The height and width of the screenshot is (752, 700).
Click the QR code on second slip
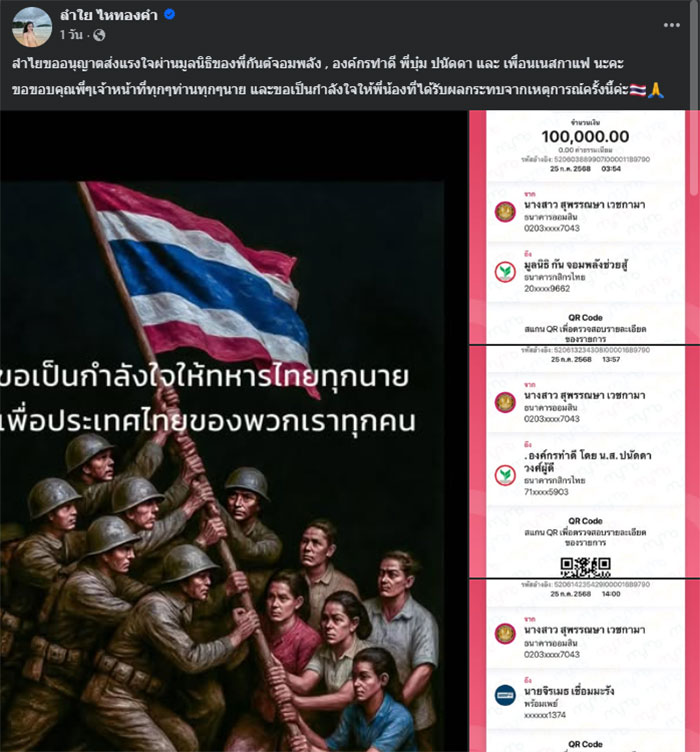[x=585, y=567]
